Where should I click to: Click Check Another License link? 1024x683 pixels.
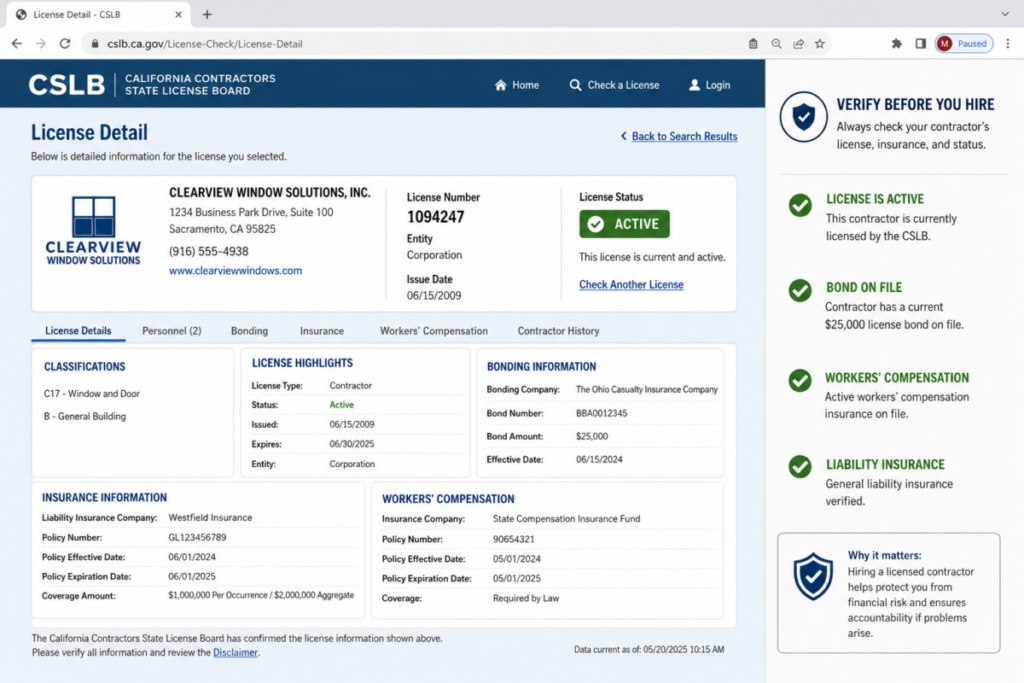pos(631,285)
